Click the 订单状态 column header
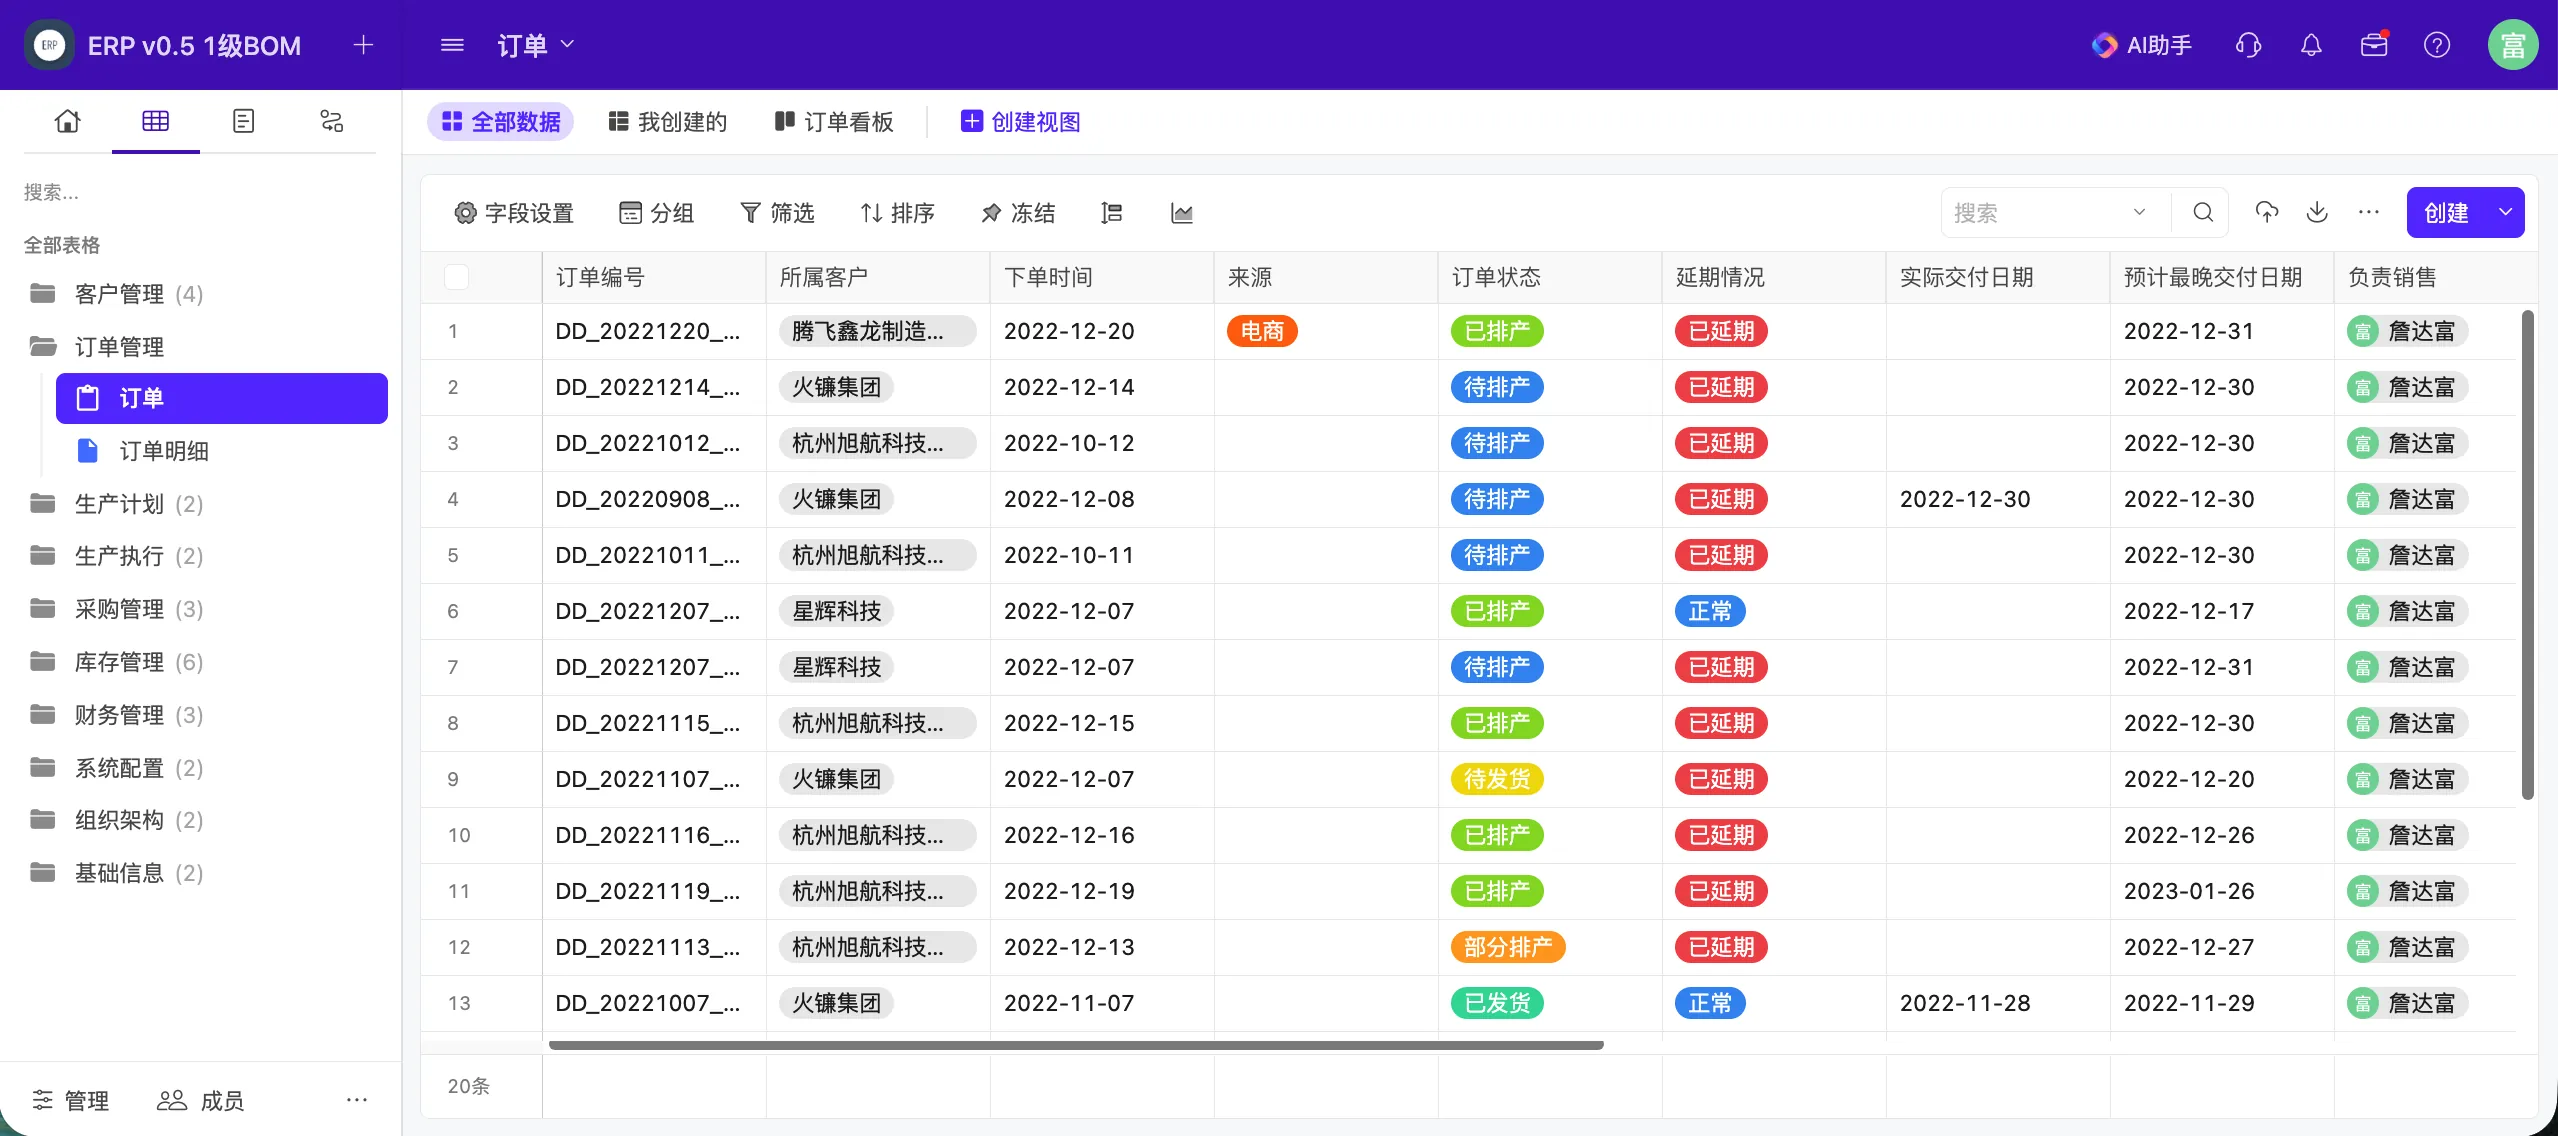2558x1136 pixels. [x=1550, y=277]
